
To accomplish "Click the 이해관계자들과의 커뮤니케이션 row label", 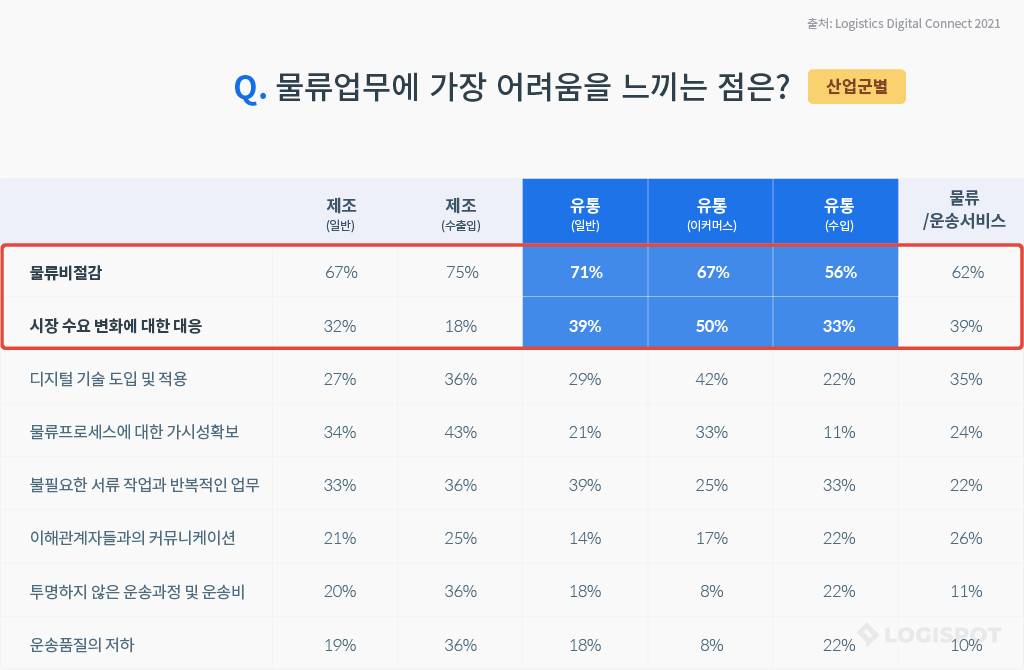I will pyautogui.click(x=133, y=538).
